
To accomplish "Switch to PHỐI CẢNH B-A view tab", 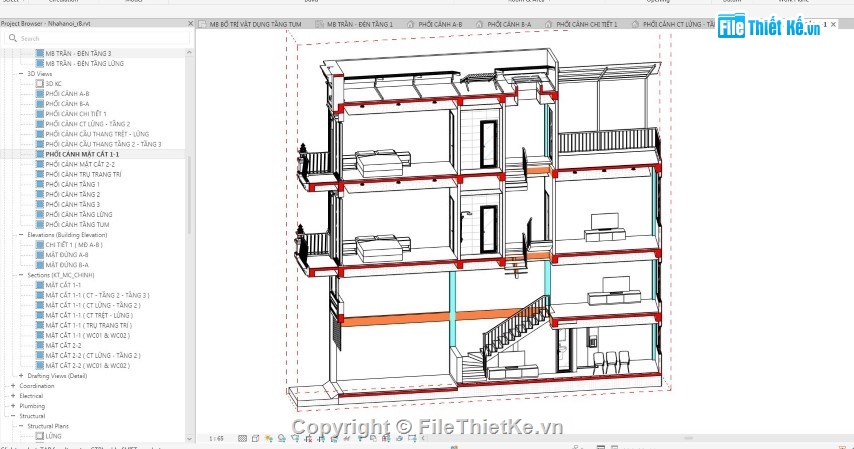I will 503,24.
